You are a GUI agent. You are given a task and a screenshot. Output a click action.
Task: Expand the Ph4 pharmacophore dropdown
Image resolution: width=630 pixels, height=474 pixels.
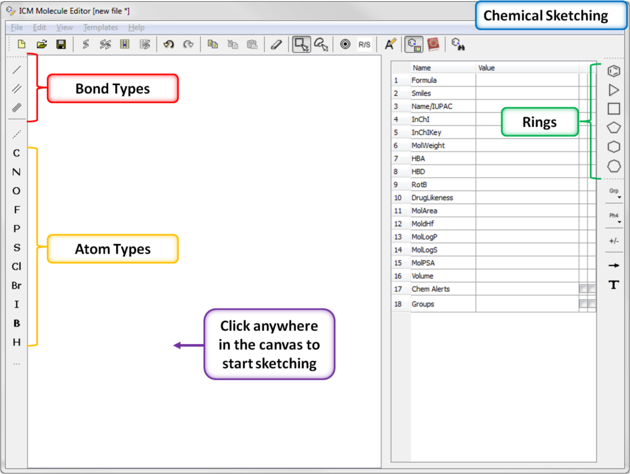614,217
